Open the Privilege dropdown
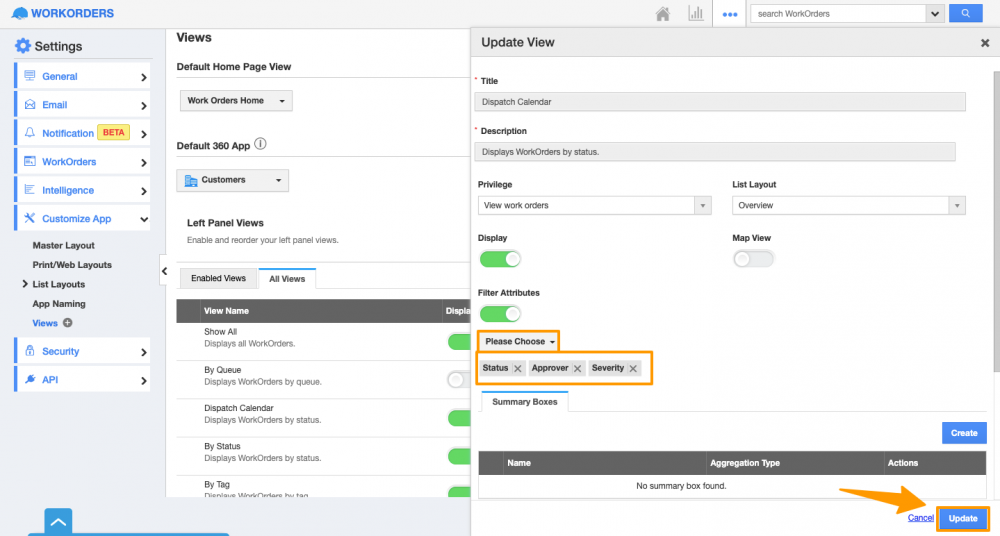The height and width of the screenshot is (536, 1000). [594, 205]
